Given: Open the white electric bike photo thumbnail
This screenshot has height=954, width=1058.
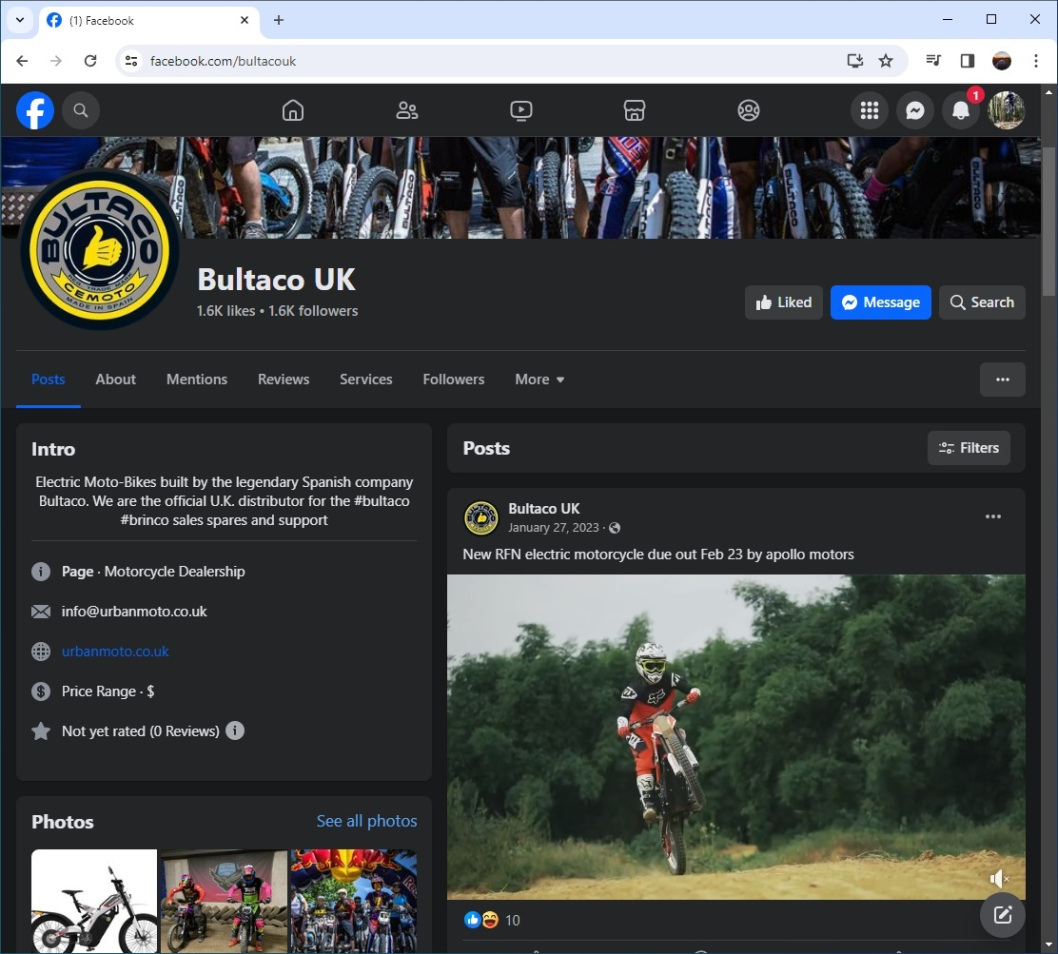Looking at the screenshot, I should (x=93, y=900).
